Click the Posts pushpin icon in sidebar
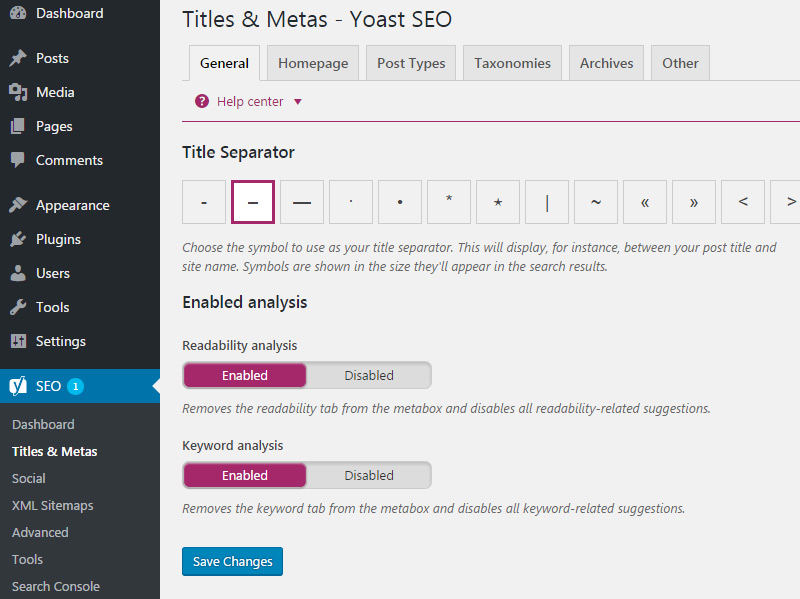 tap(18, 58)
